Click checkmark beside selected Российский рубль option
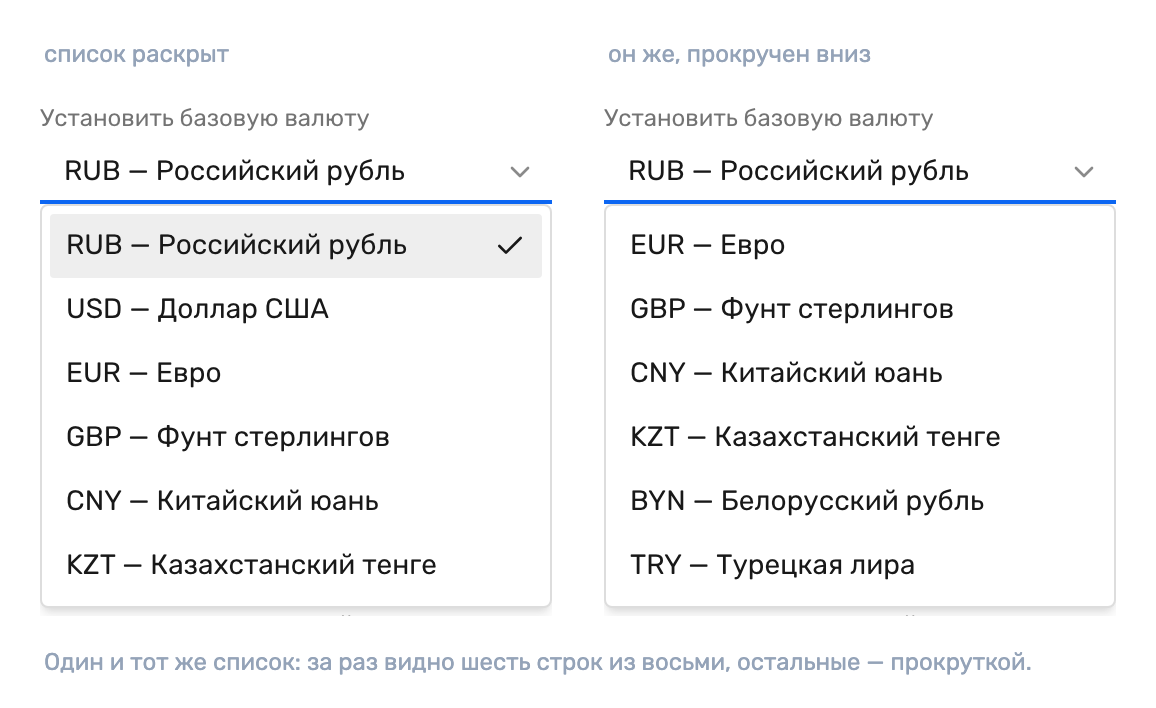This screenshot has width=1156, height=708. tap(509, 246)
